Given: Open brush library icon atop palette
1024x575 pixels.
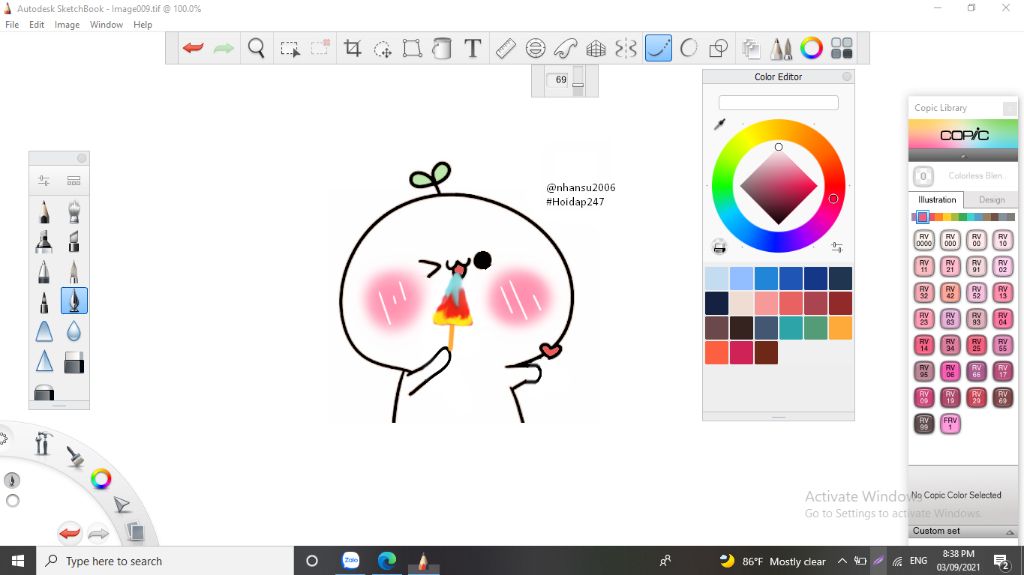Looking at the screenshot, I should tap(74, 180).
